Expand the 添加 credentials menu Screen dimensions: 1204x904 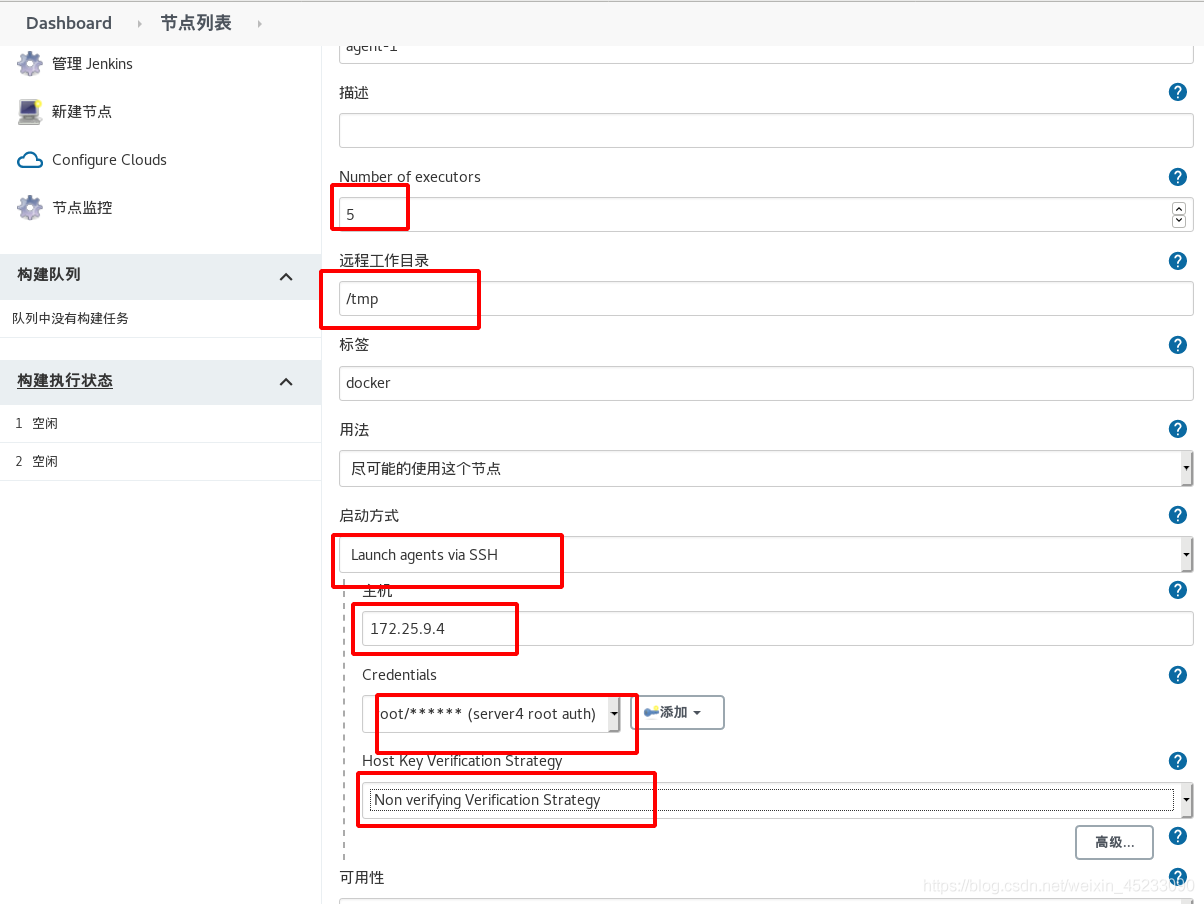pos(677,713)
